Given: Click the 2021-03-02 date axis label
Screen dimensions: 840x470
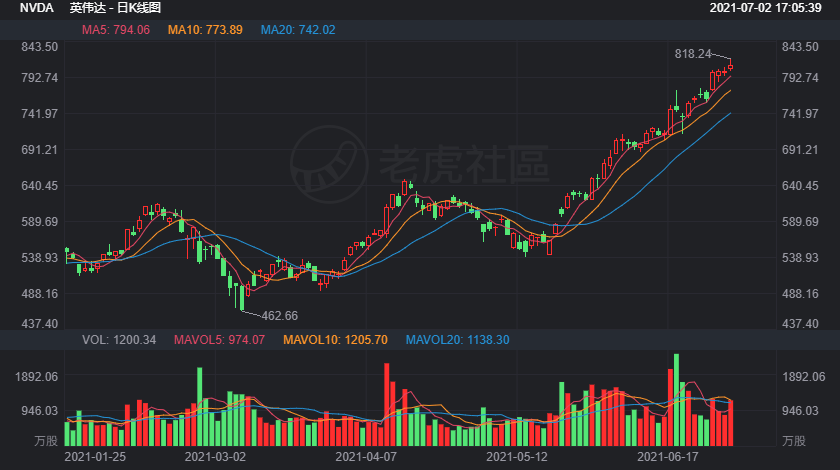Looking at the screenshot, I should click(x=215, y=457).
